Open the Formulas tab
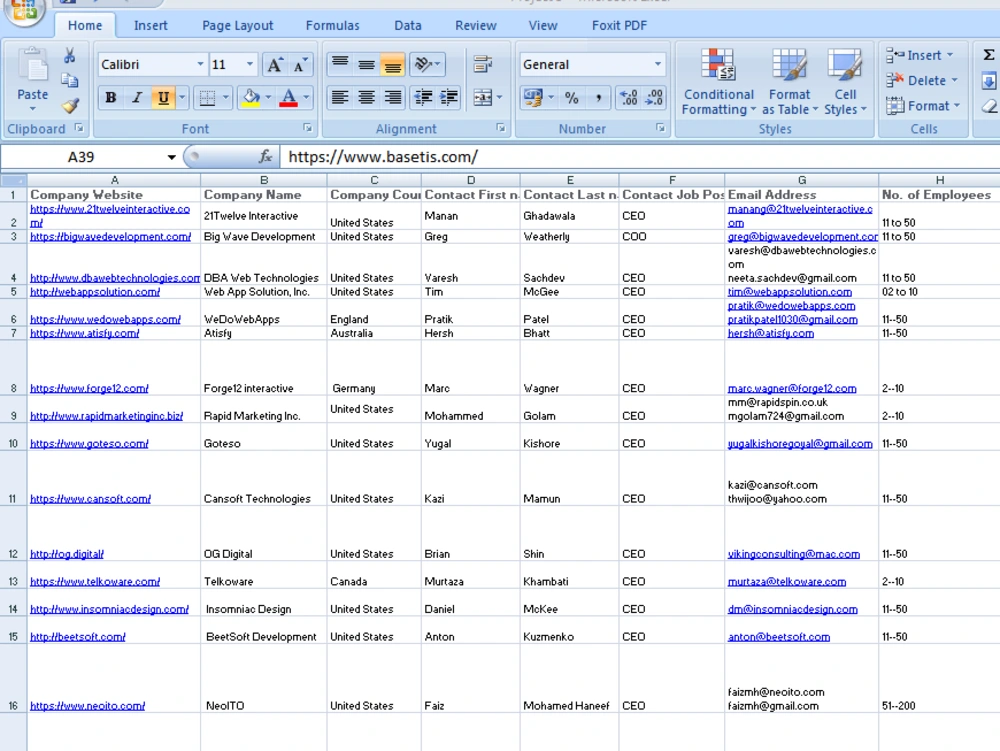Screen dimensions: 1000x751 coord(332,26)
